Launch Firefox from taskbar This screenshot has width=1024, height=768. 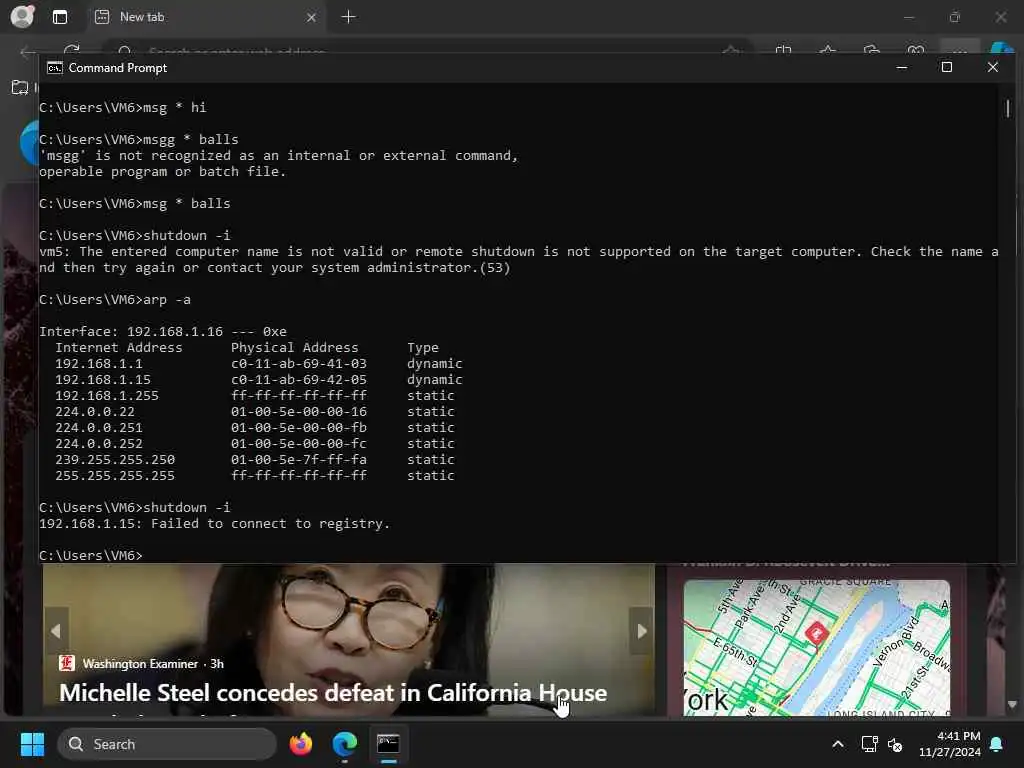coord(300,744)
